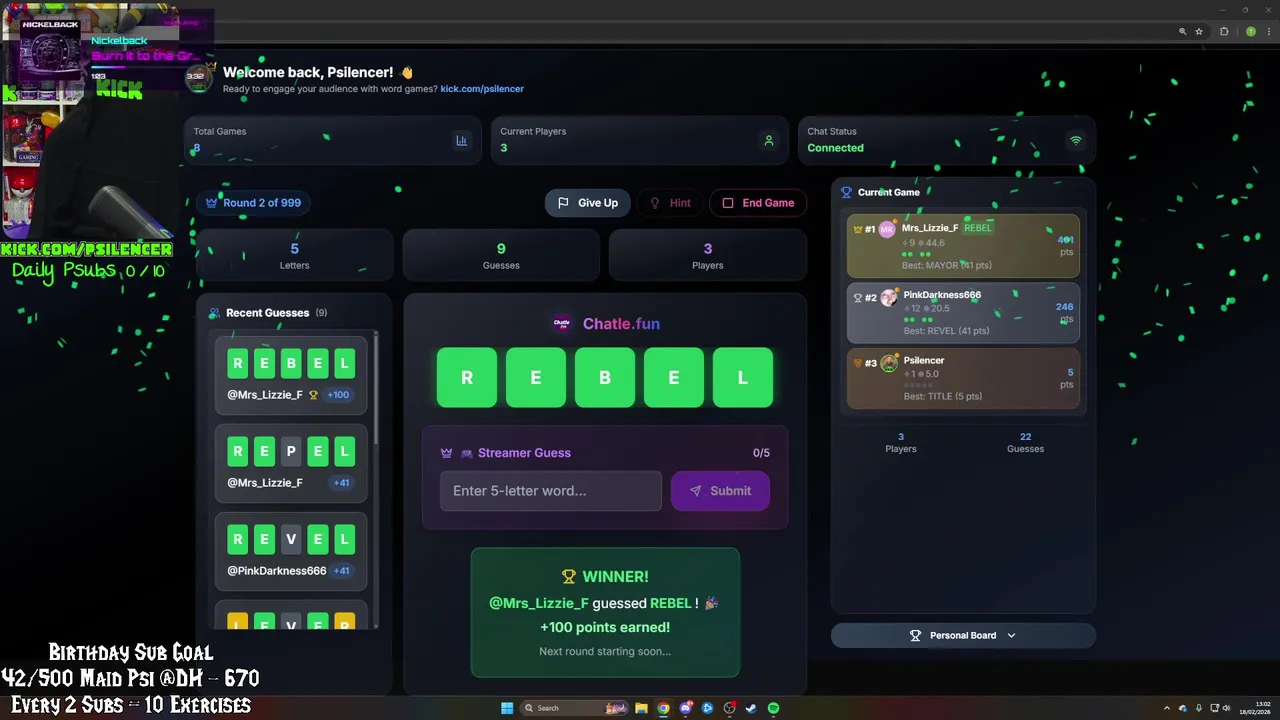Open the Chrome three-dot menu
The image size is (1280, 720).
click(1268, 32)
